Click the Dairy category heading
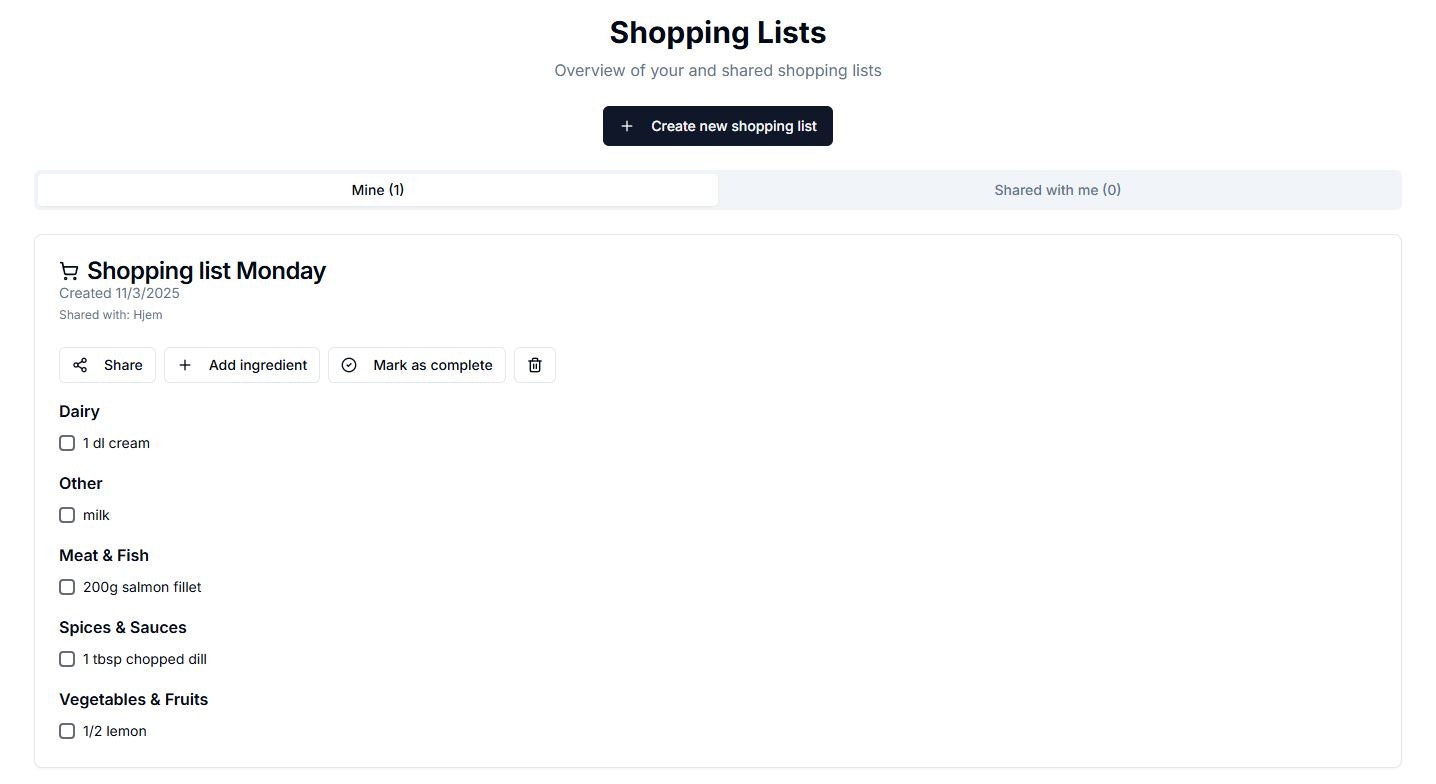The image size is (1436, 784). click(x=79, y=411)
